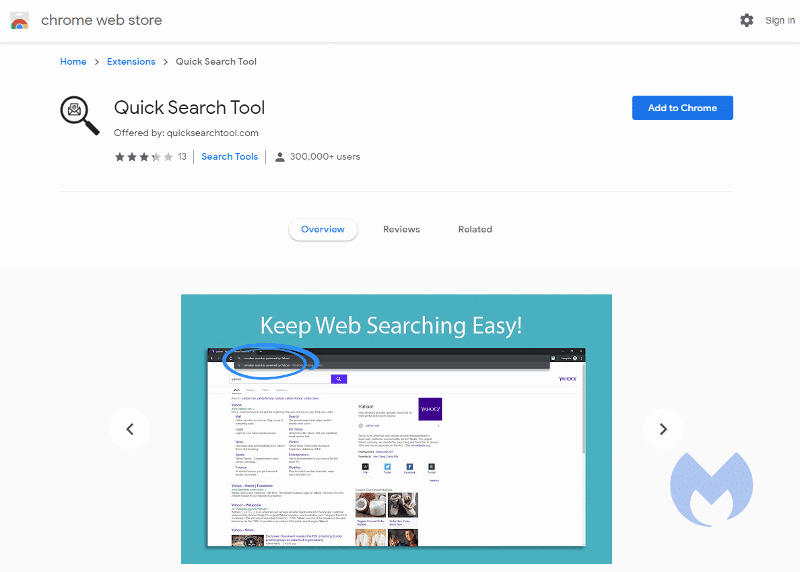Click the Sign in link
Image resolution: width=800 pixels, height=572 pixels.
(780, 20)
